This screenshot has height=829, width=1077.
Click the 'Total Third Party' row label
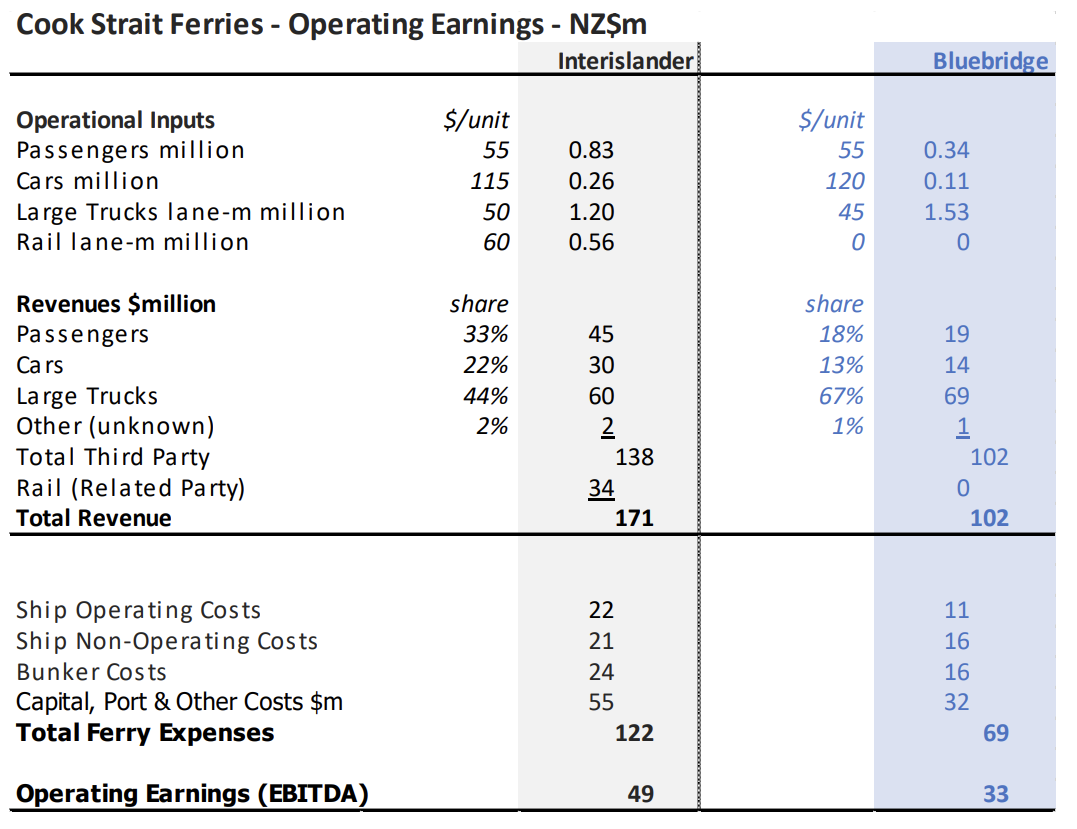coord(113,457)
